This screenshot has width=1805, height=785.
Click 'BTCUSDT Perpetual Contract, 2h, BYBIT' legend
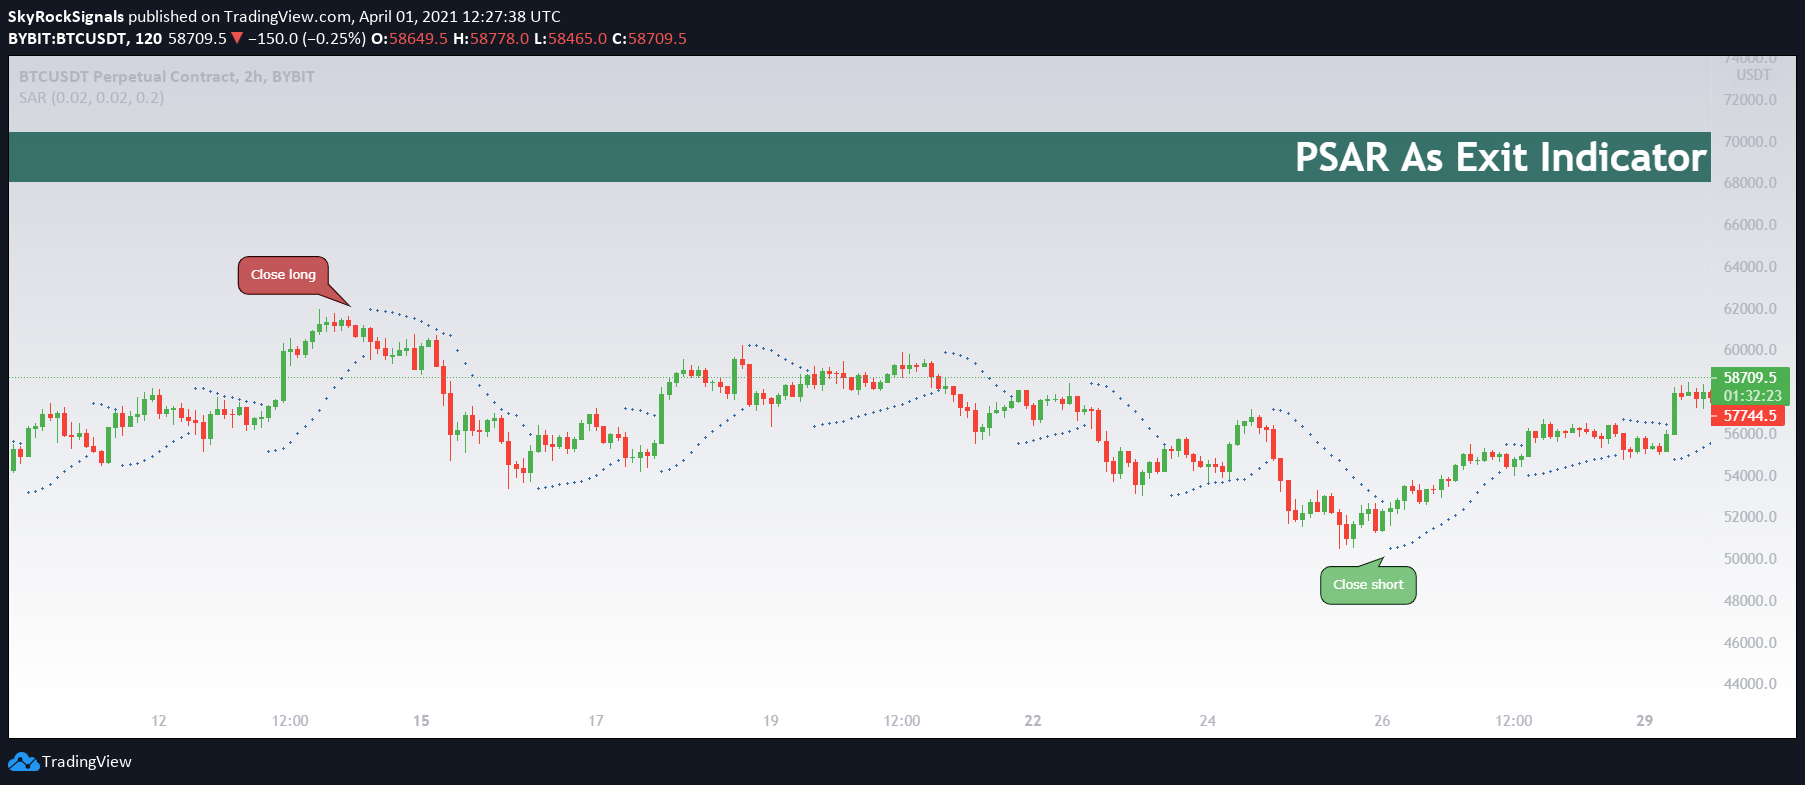coord(166,77)
